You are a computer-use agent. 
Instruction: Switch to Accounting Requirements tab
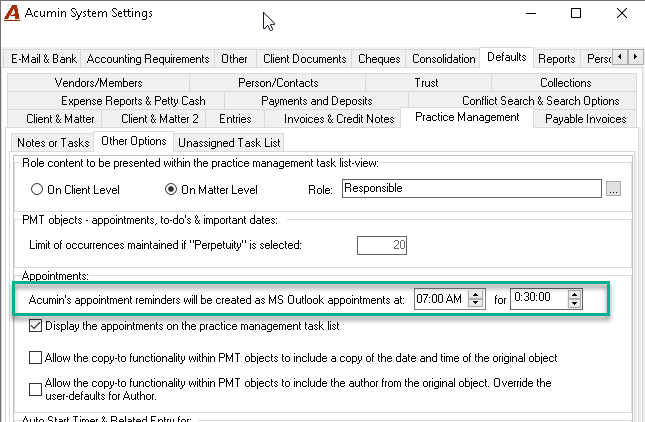click(x=148, y=59)
